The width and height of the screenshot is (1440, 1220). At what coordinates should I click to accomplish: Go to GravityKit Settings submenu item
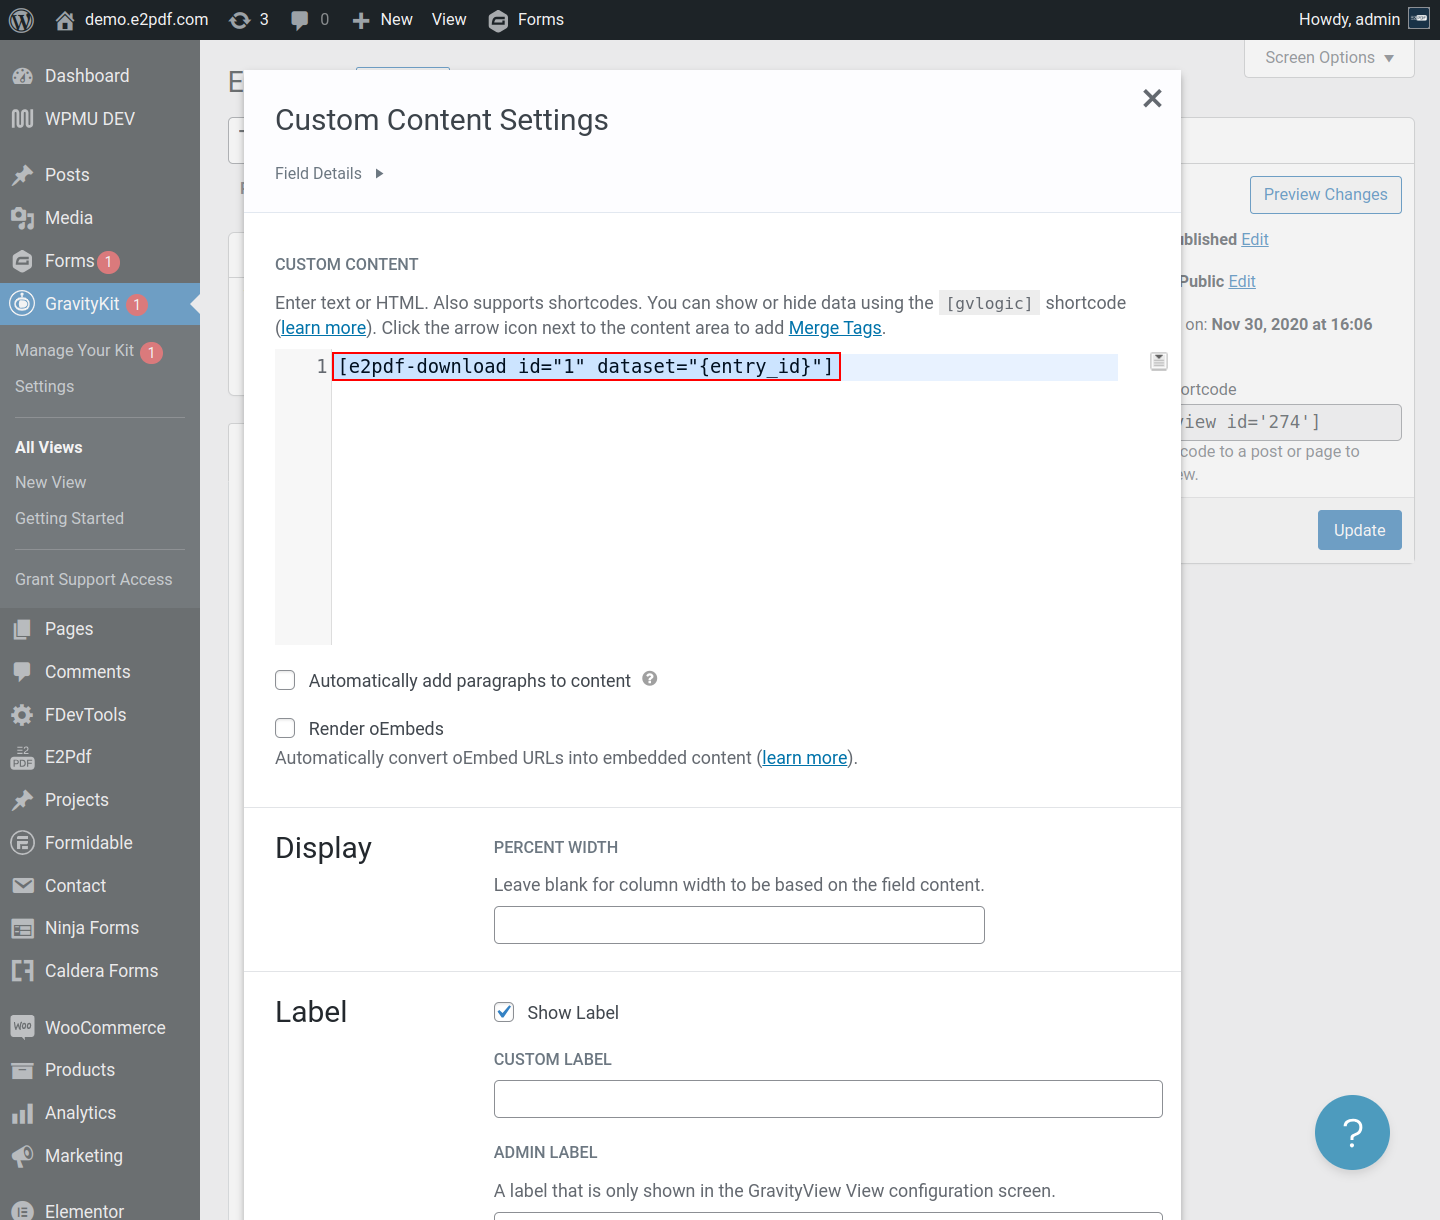[45, 386]
